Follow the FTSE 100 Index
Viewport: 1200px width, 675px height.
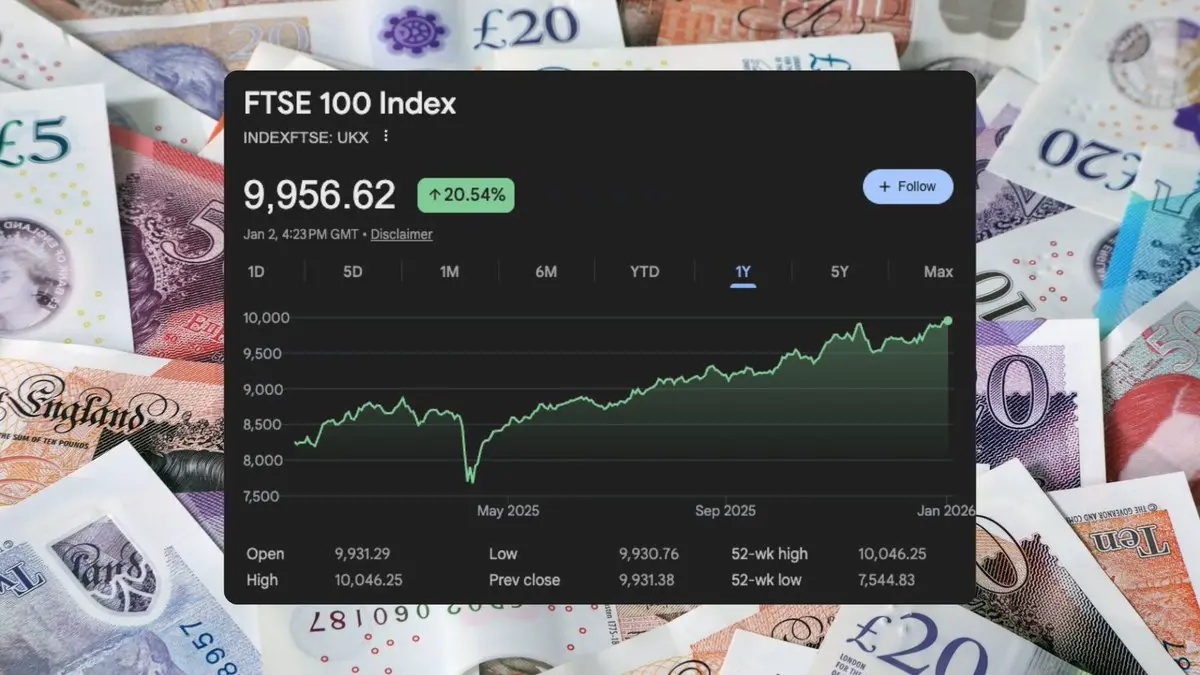click(908, 186)
